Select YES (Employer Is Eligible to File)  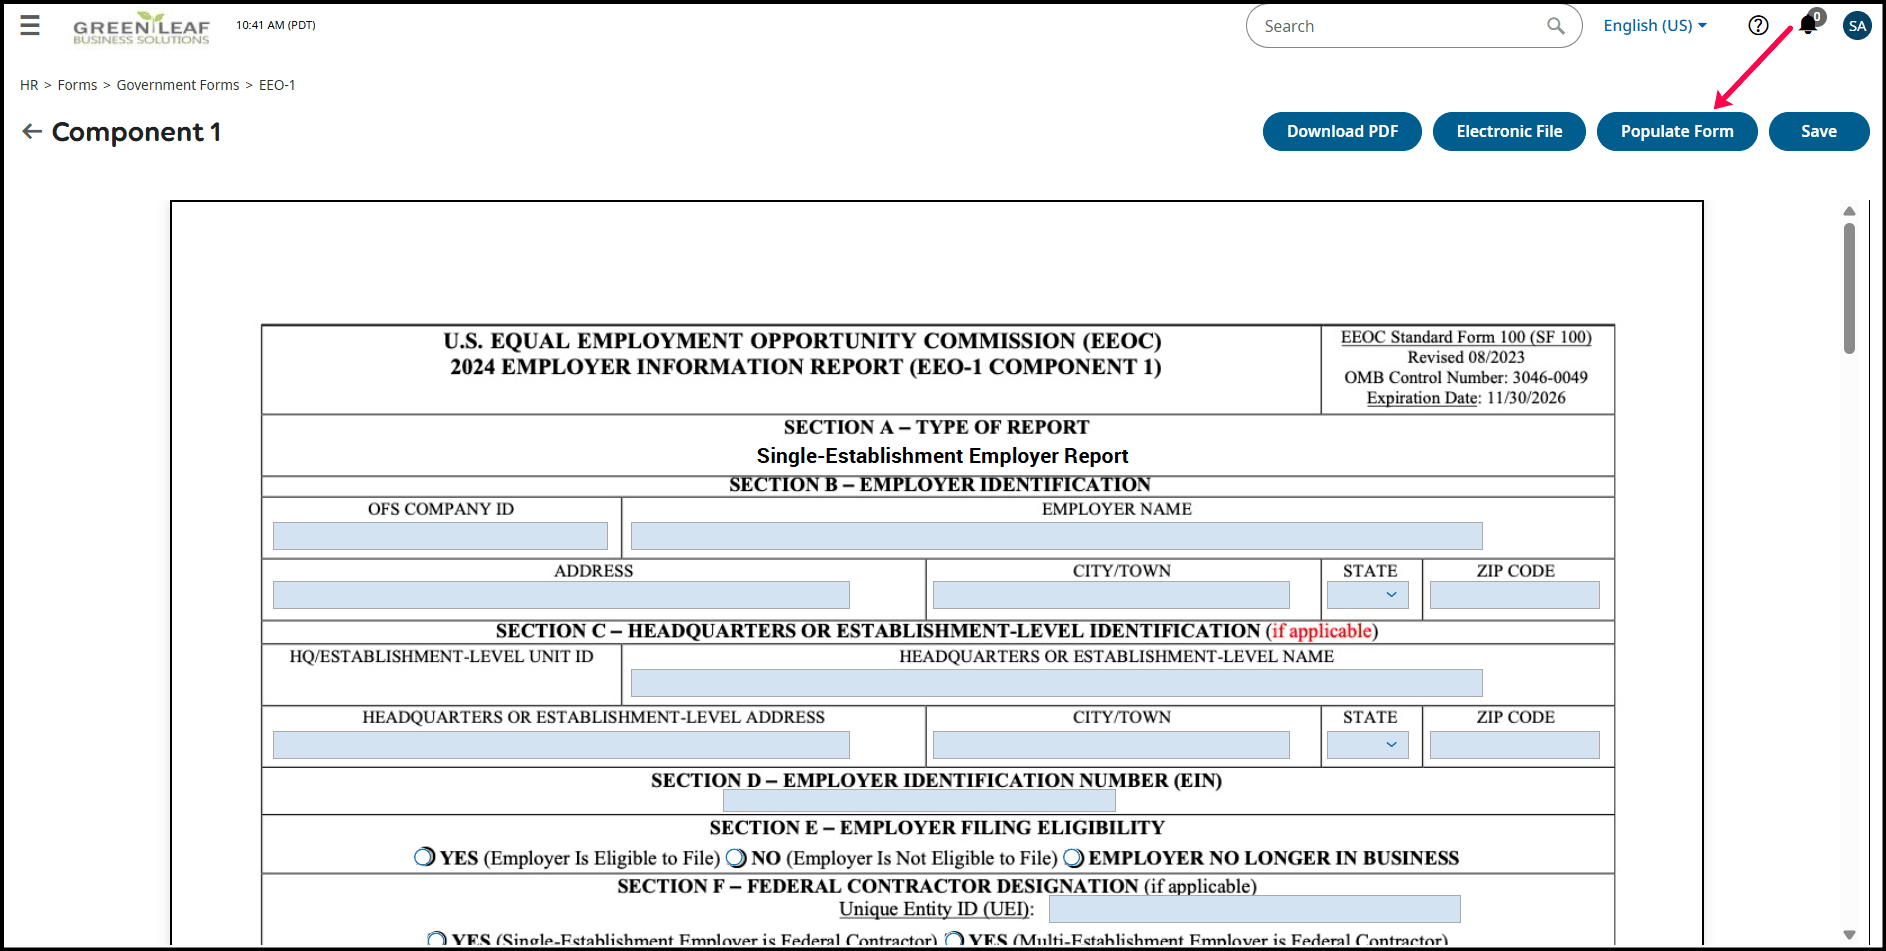425,858
